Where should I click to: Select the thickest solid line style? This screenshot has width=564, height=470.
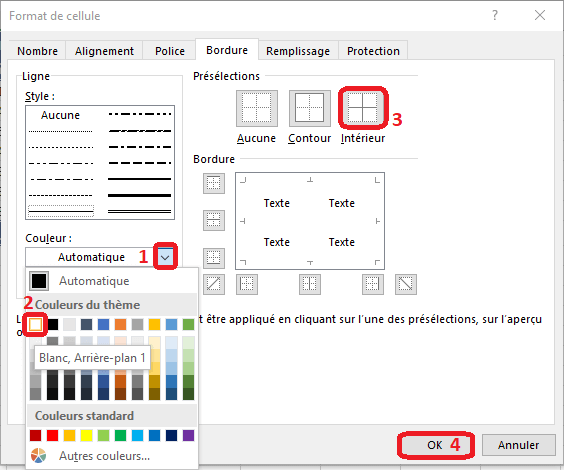tap(140, 195)
